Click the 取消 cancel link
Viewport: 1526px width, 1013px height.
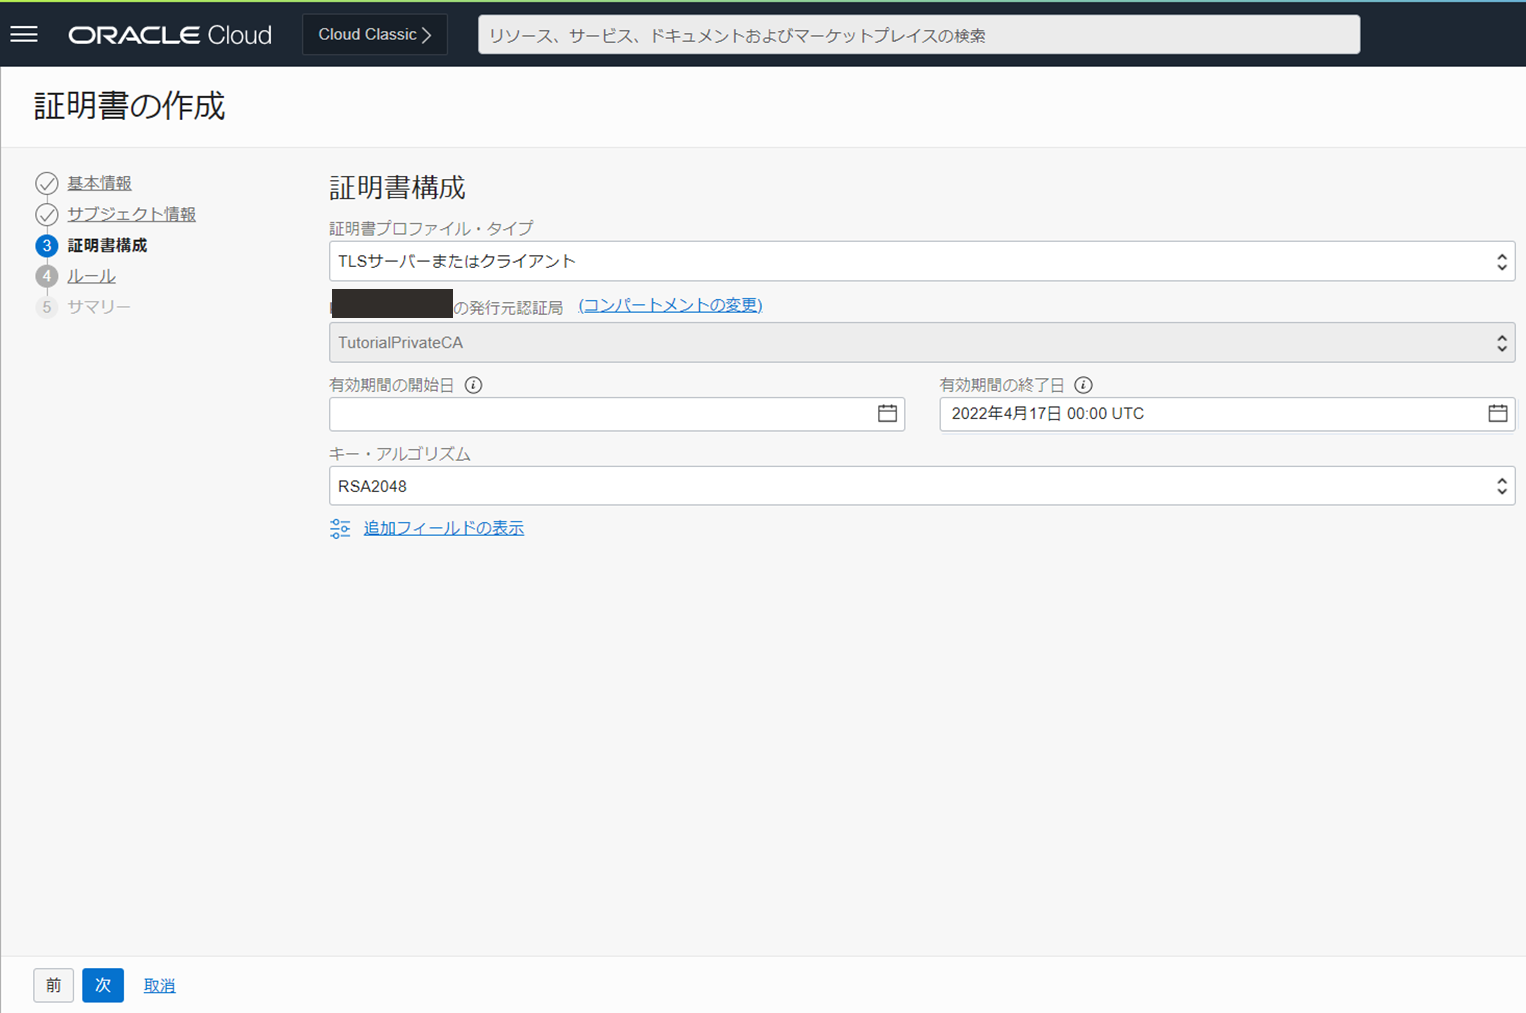tap(159, 986)
